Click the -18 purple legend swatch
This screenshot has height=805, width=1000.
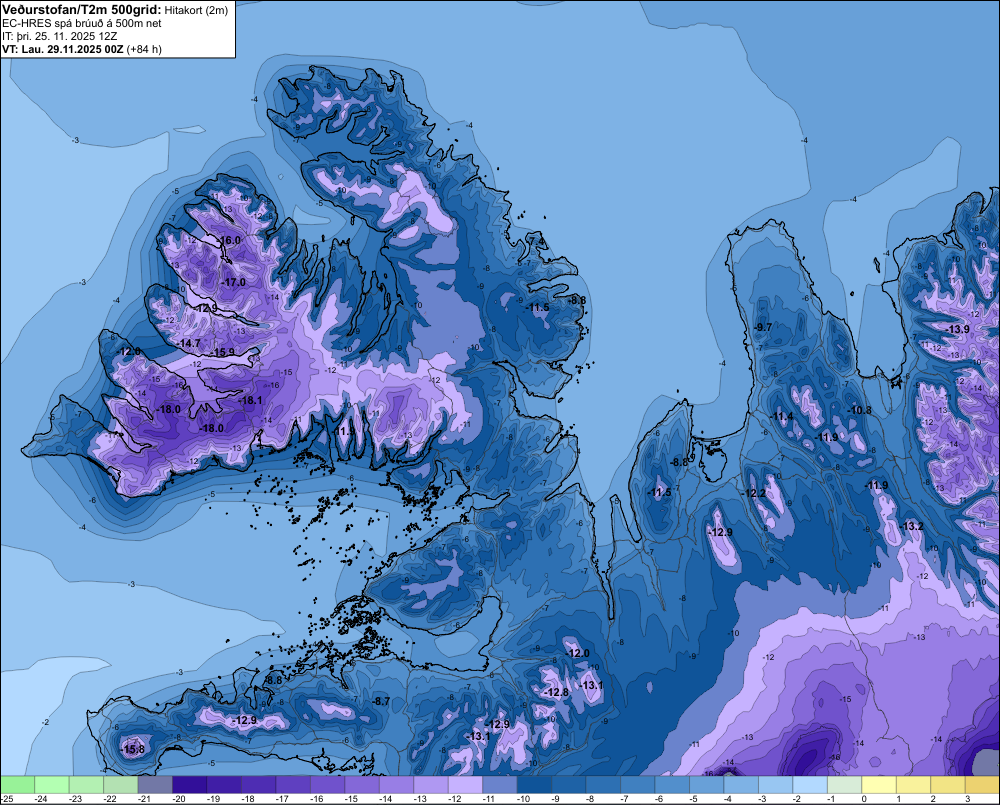click(x=258, y=784)
